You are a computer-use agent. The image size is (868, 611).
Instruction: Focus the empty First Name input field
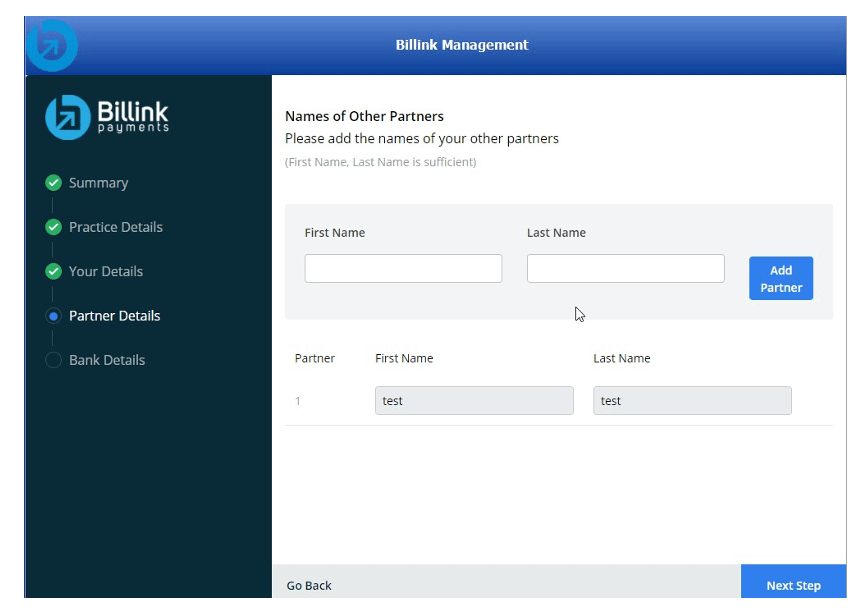pyautogui.click(x=403, y=268)
